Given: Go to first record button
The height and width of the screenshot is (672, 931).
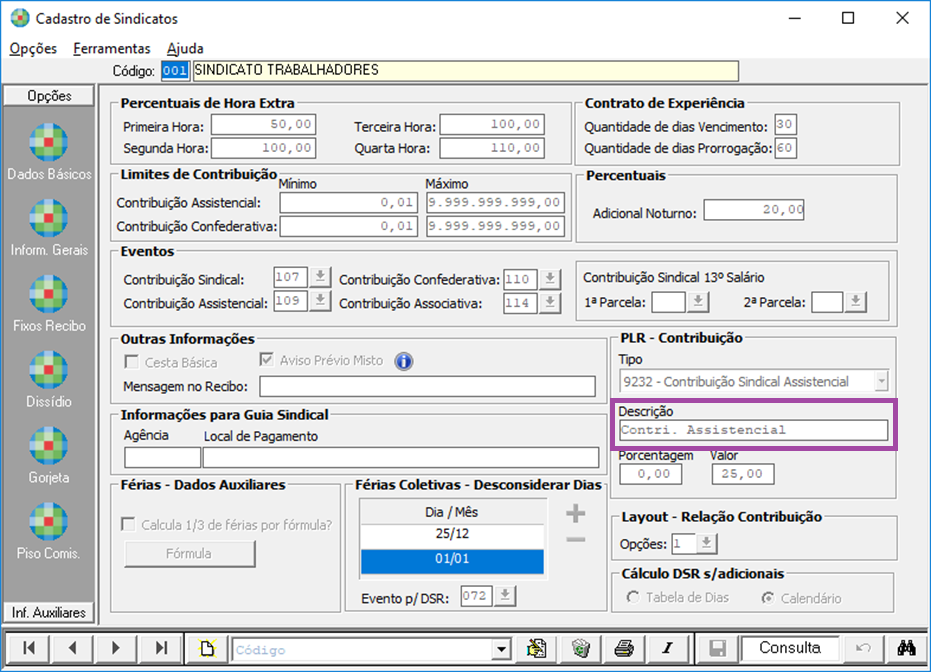Looking at the screenshot, I should click(28, 648).
